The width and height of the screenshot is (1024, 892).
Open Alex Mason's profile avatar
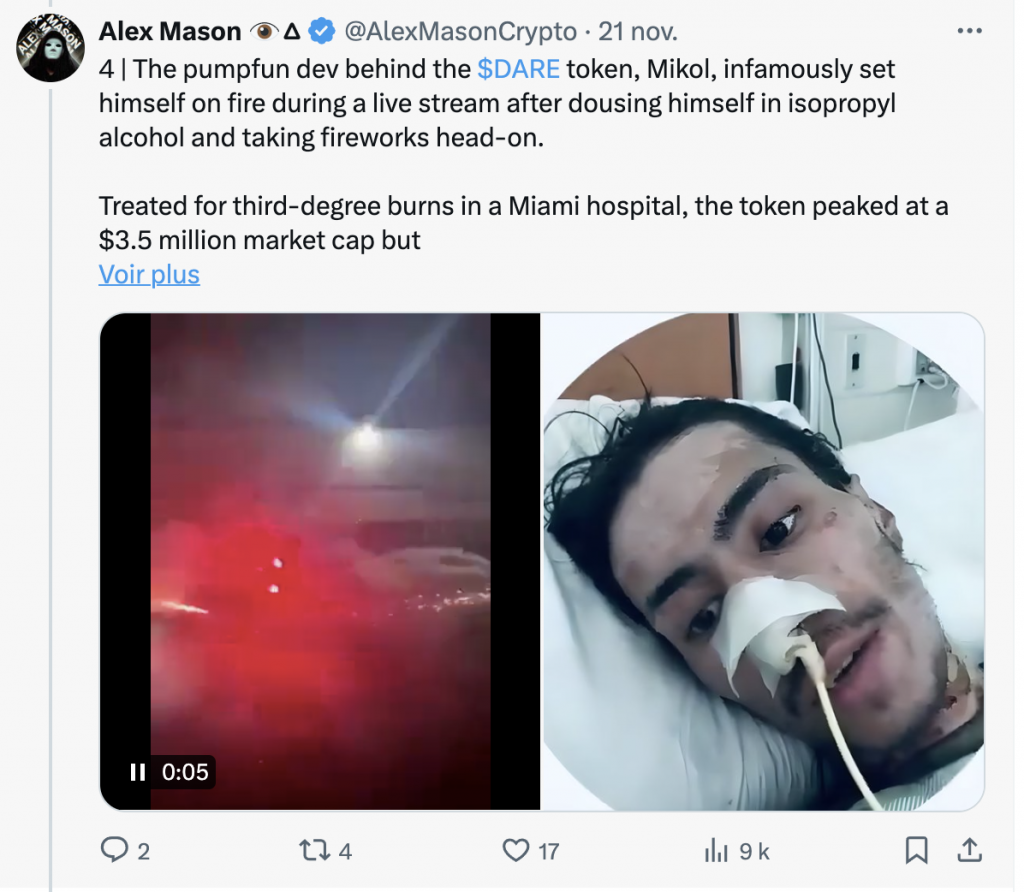click(x=49, y=48)
